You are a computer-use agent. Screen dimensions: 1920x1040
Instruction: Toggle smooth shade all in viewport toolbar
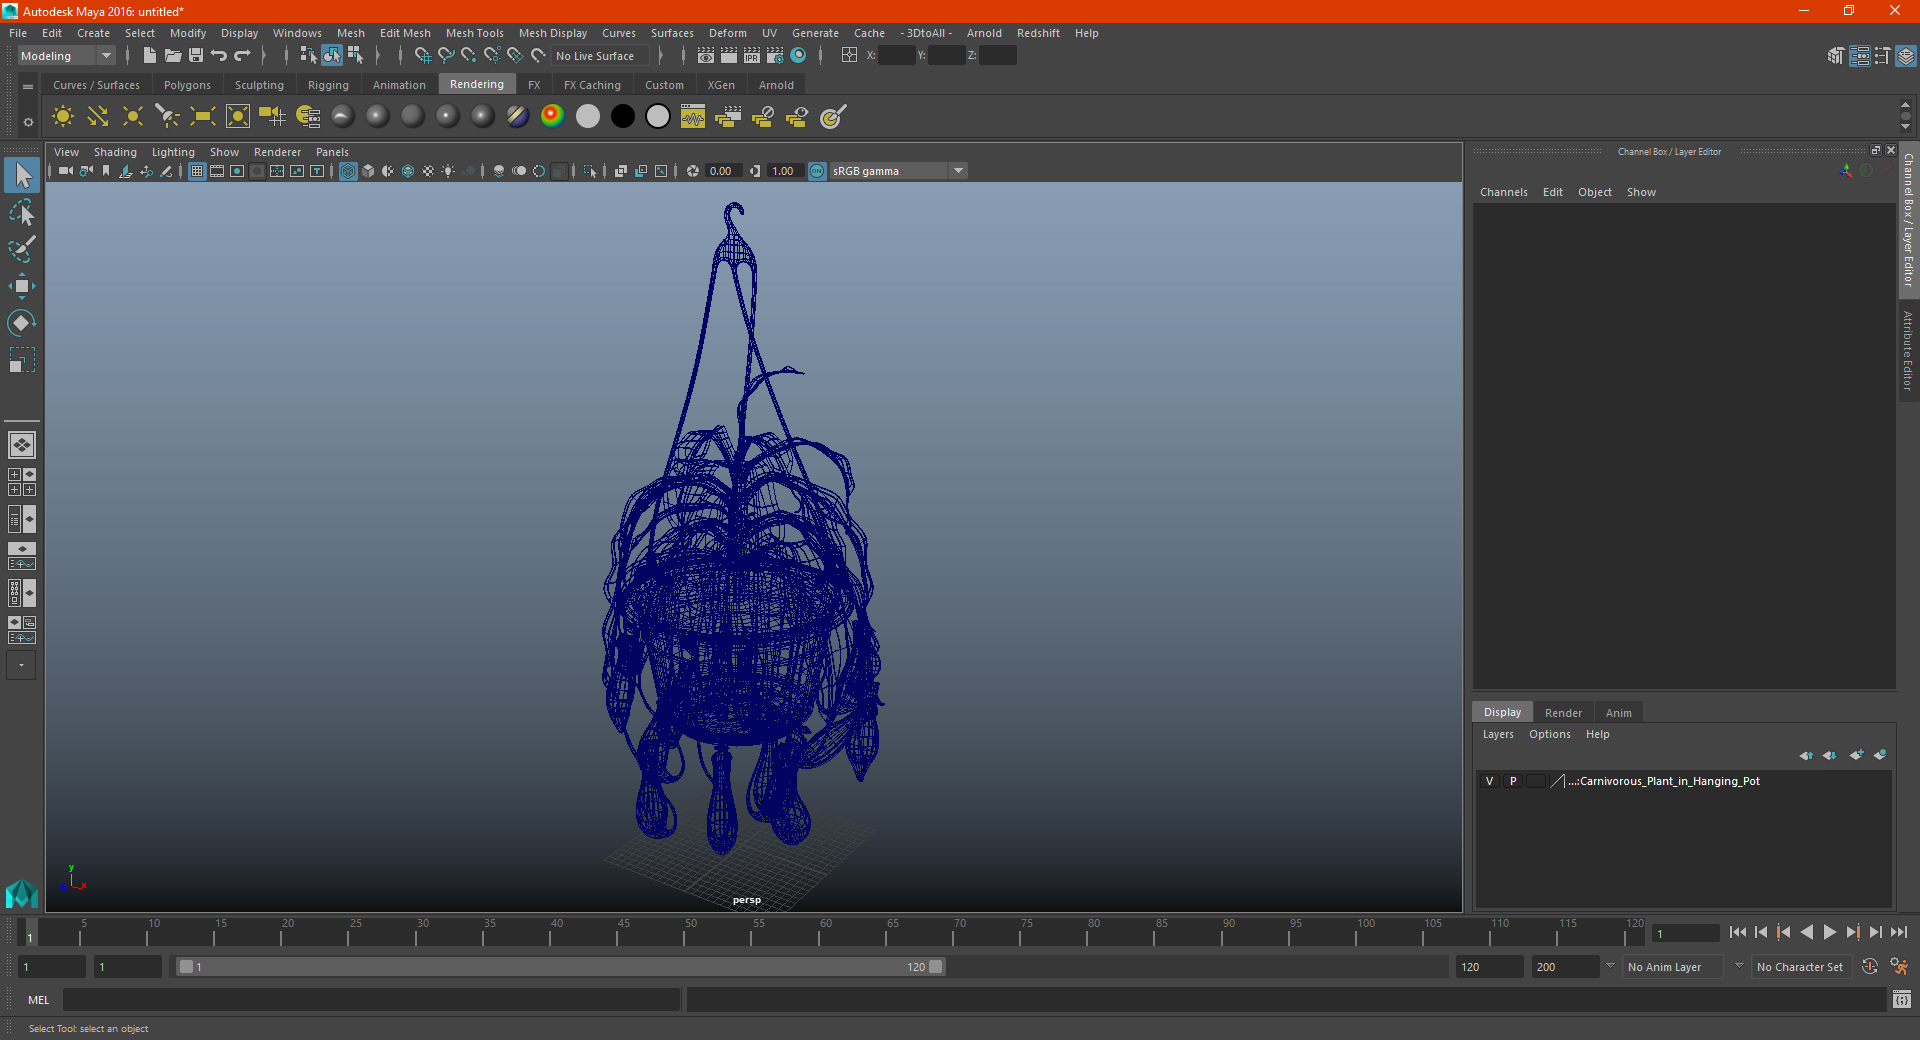368,171
